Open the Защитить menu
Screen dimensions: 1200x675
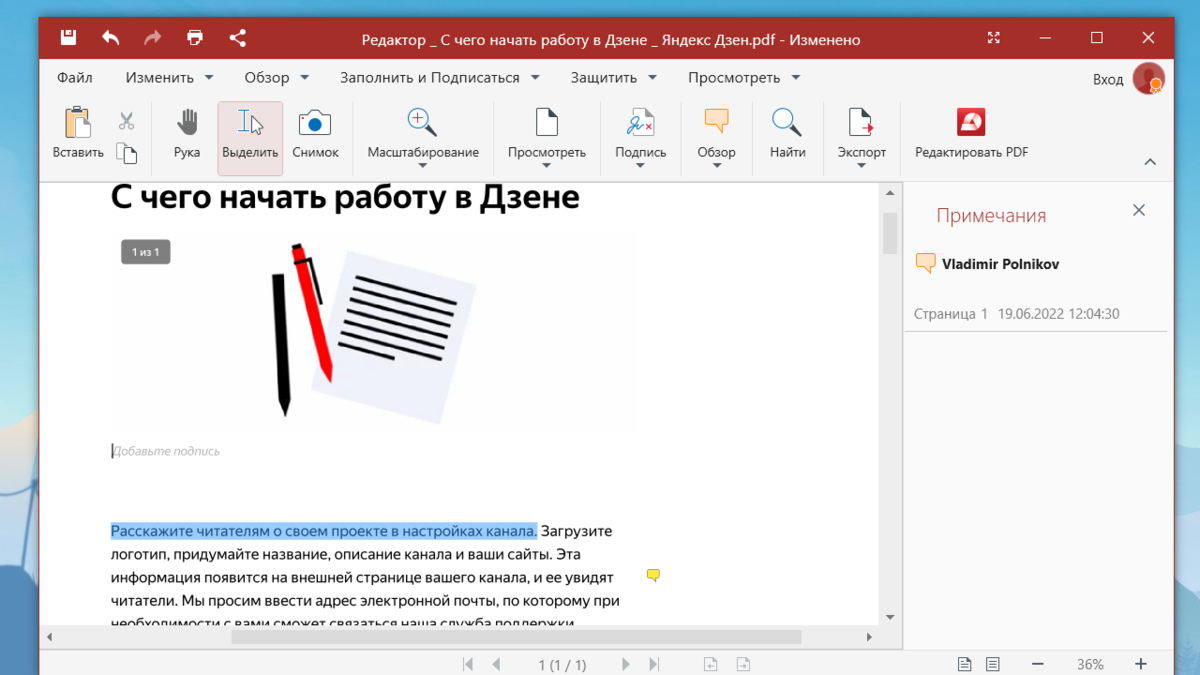(614, 77)
